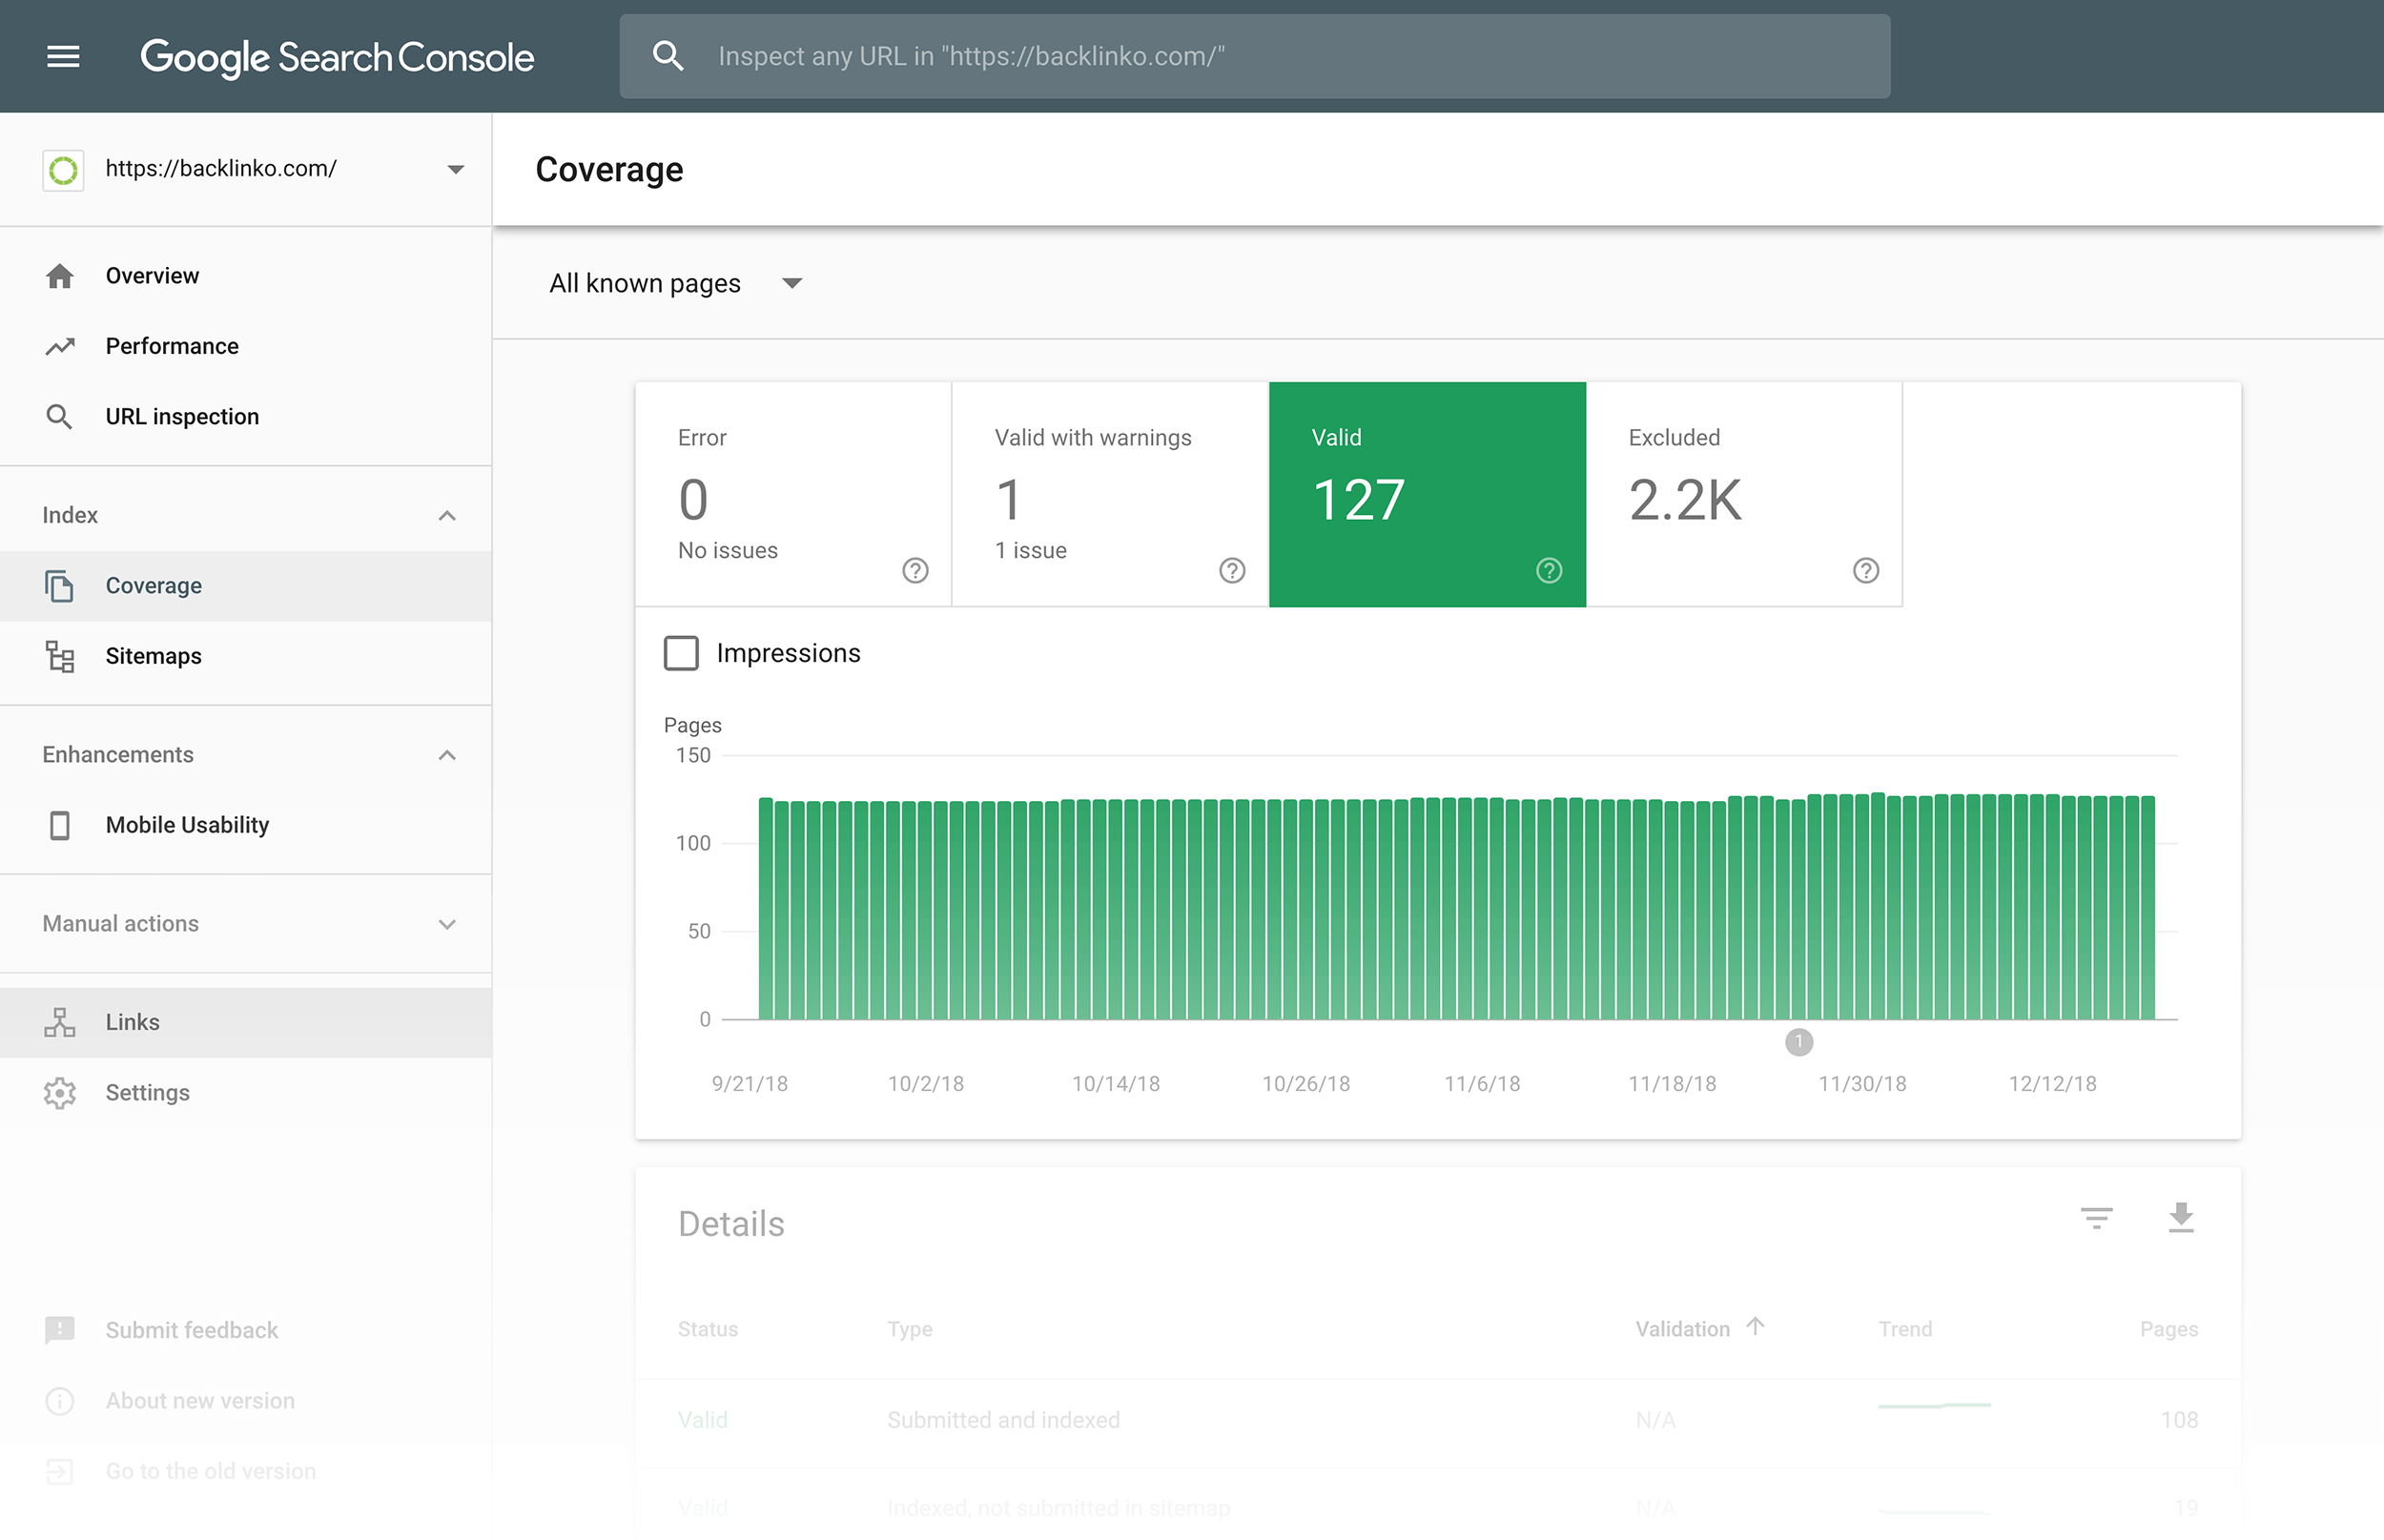Click the green property circle icon

point(63,170)
